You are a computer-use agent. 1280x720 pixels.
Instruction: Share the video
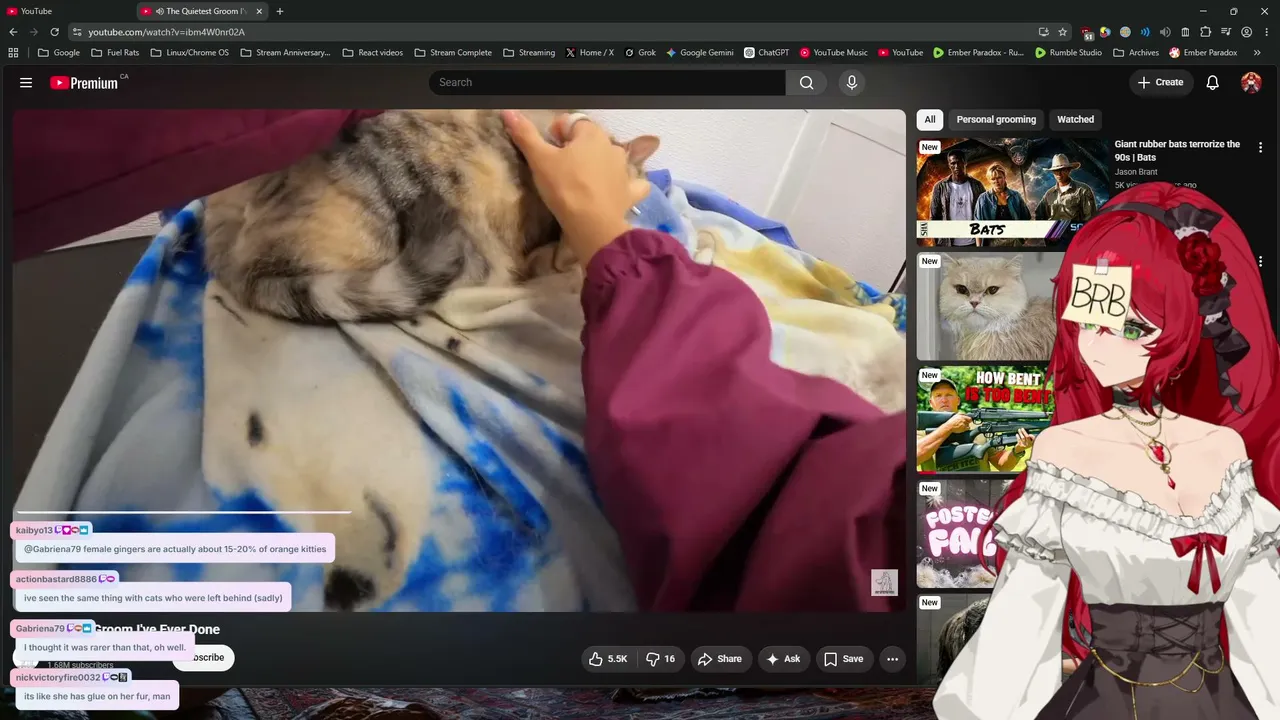(x=720, y=659)
